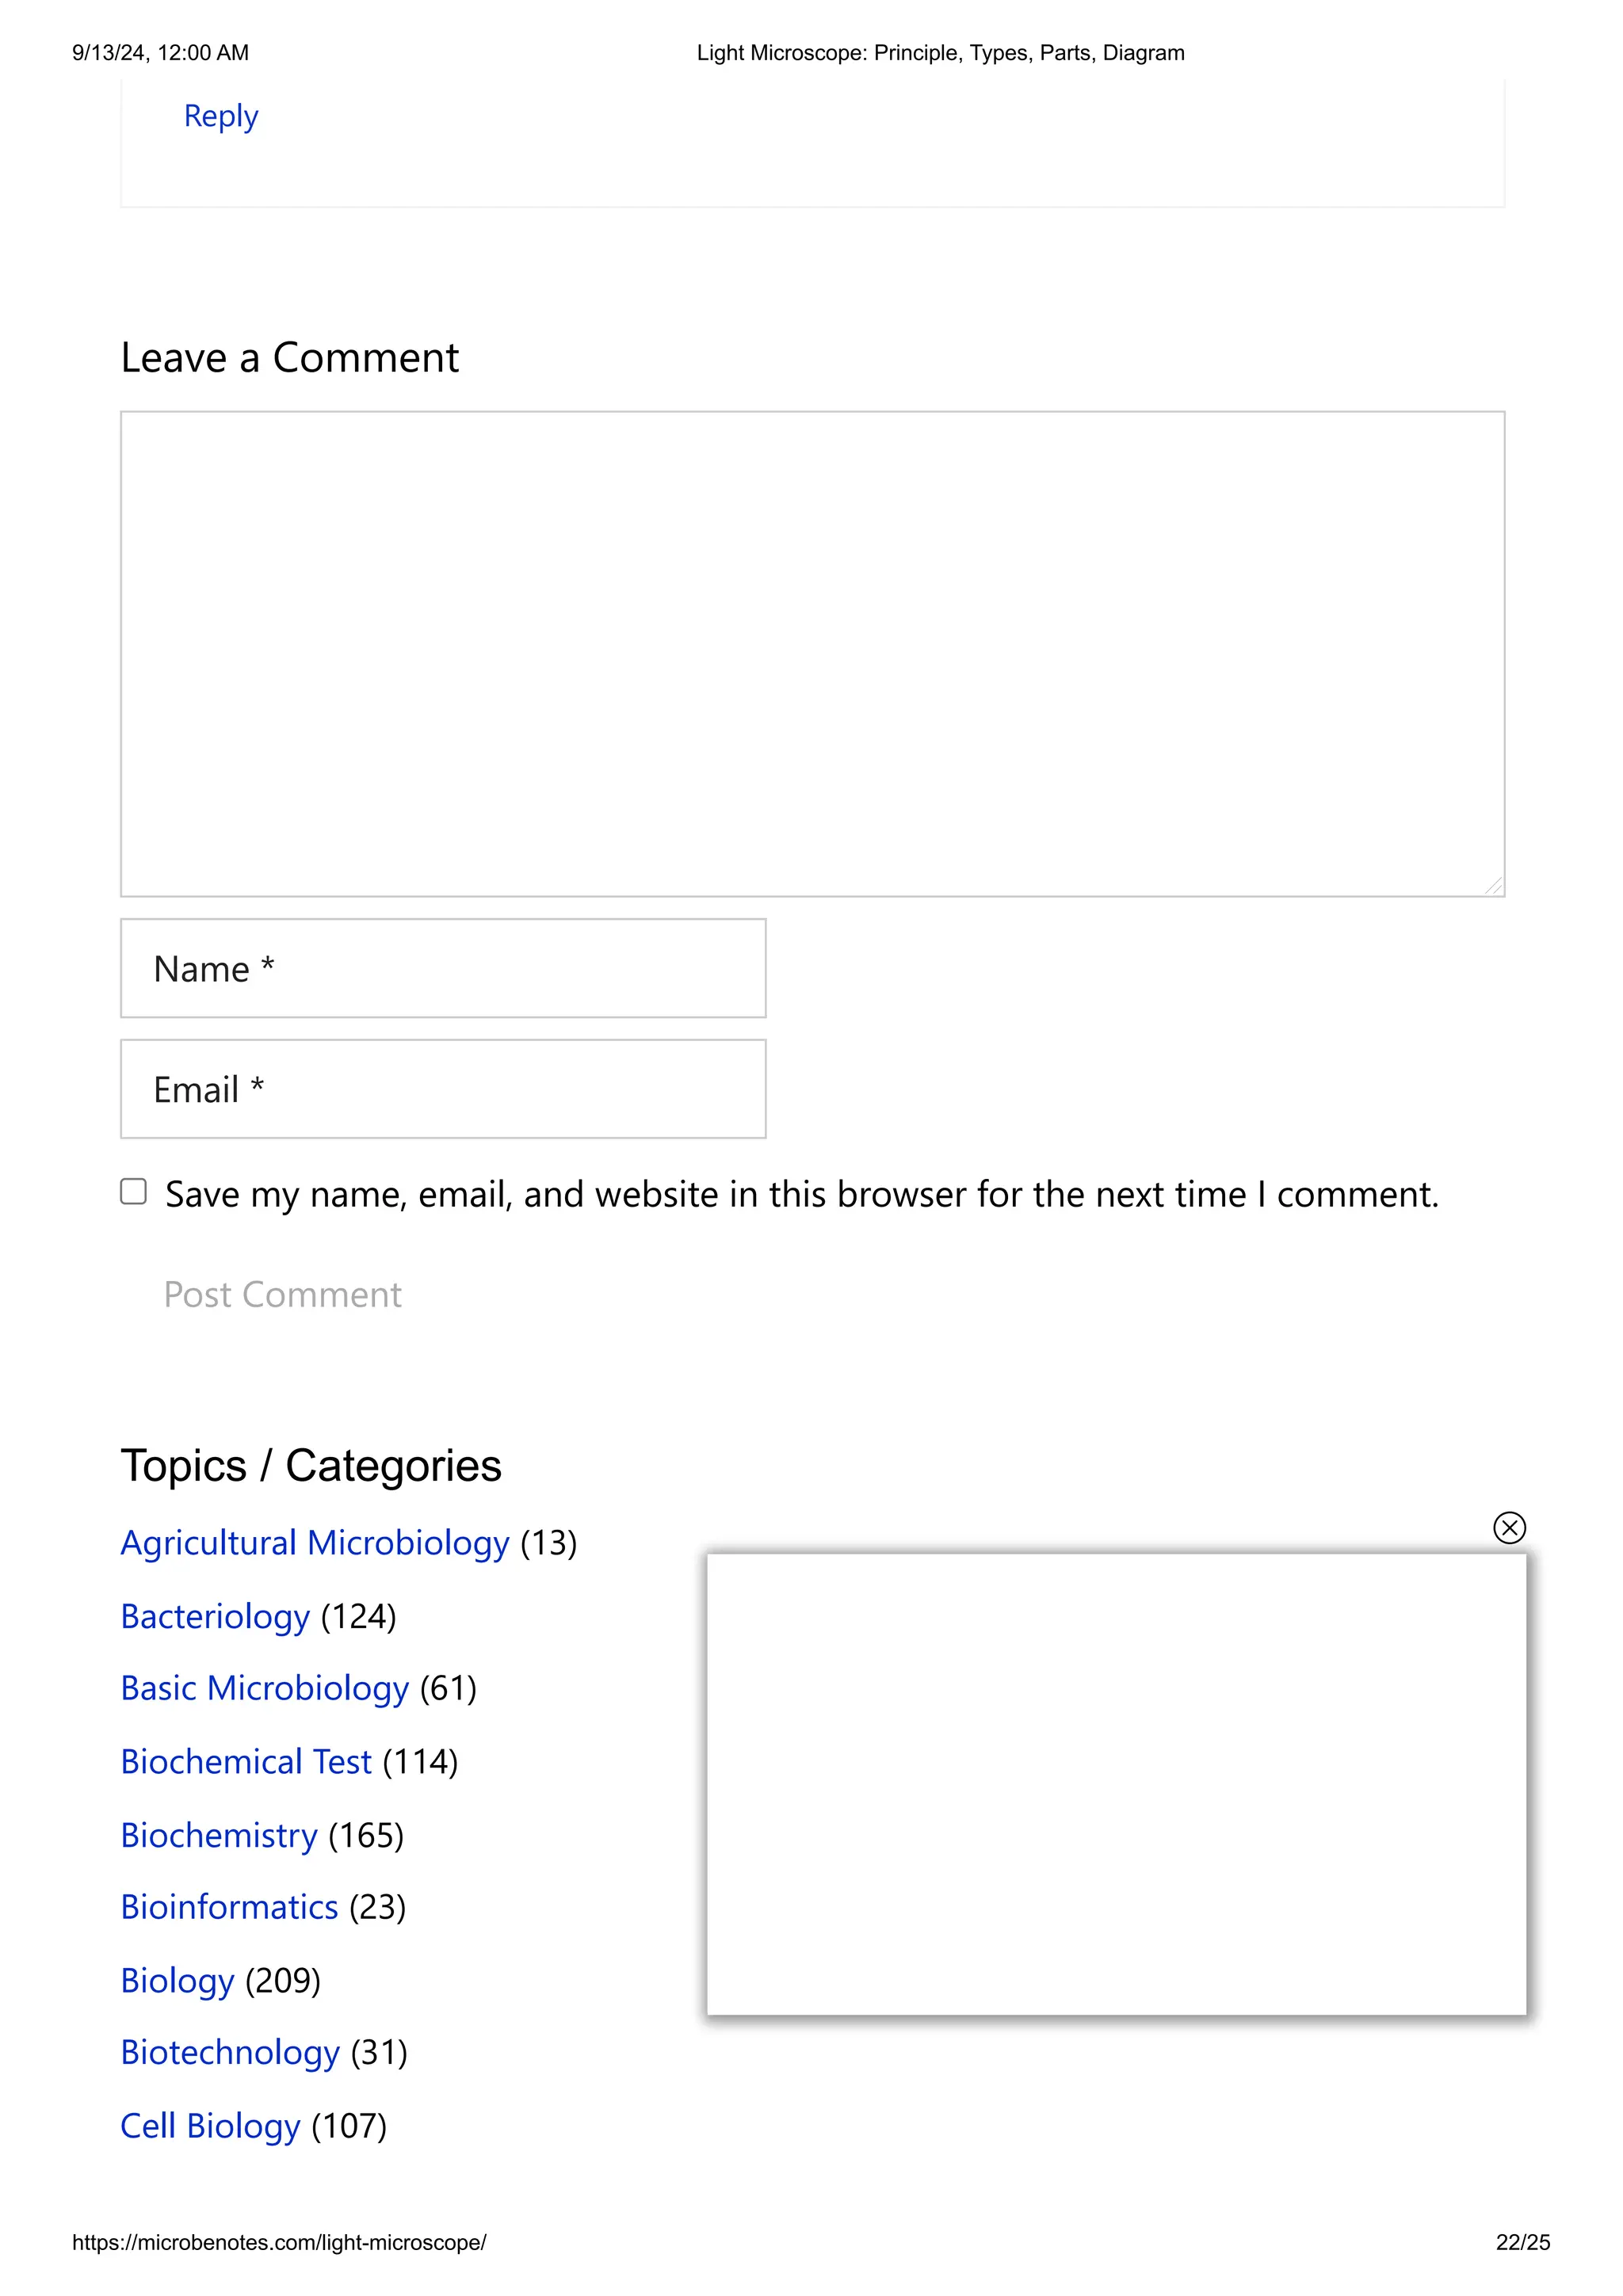Screen dimensions: 1623x2296
Task: Open the Bioinformatics category link
Action: pyautogui.click(x=229, y=1907)
